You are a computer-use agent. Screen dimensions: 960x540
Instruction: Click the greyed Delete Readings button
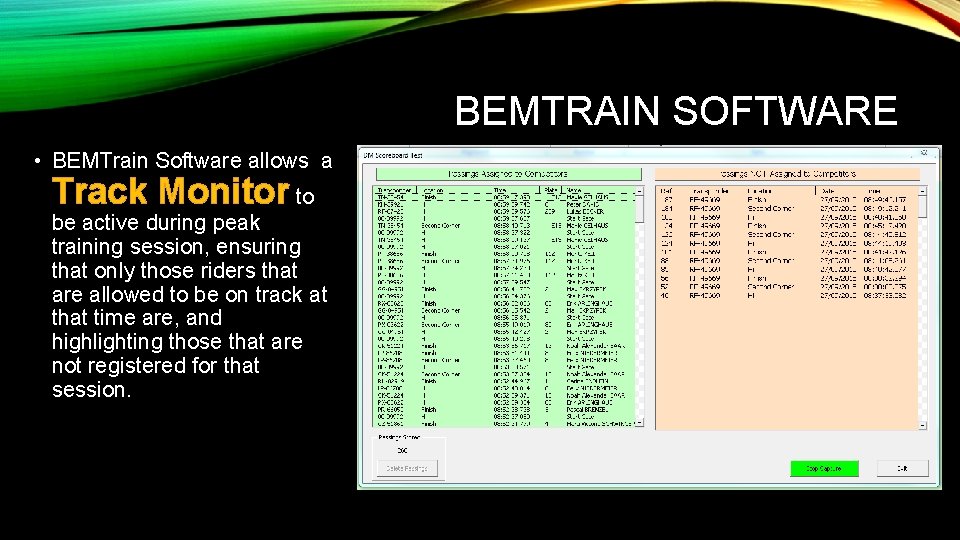(407, 468)
